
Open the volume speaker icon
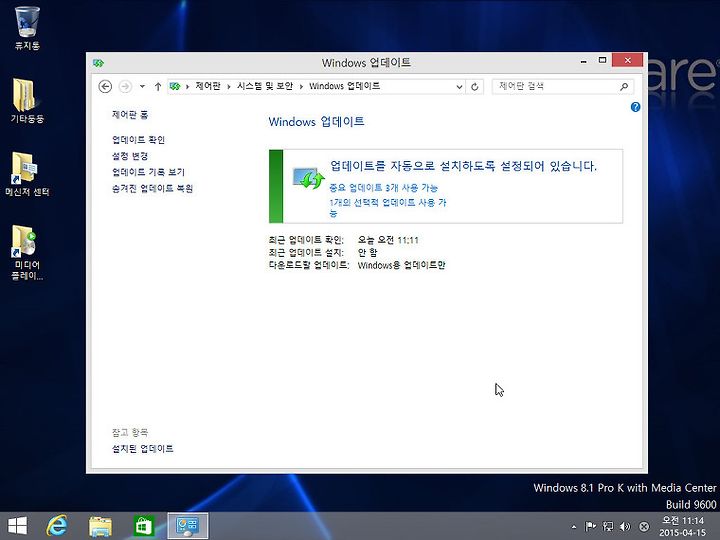pyautogui.click(x=625, y=526)
